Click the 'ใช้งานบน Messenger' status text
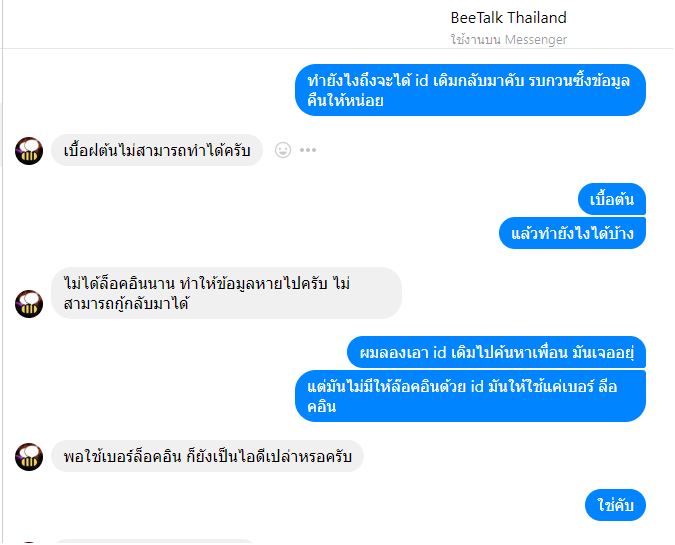Viewport: 675px width, 545px height. point(508,40)
